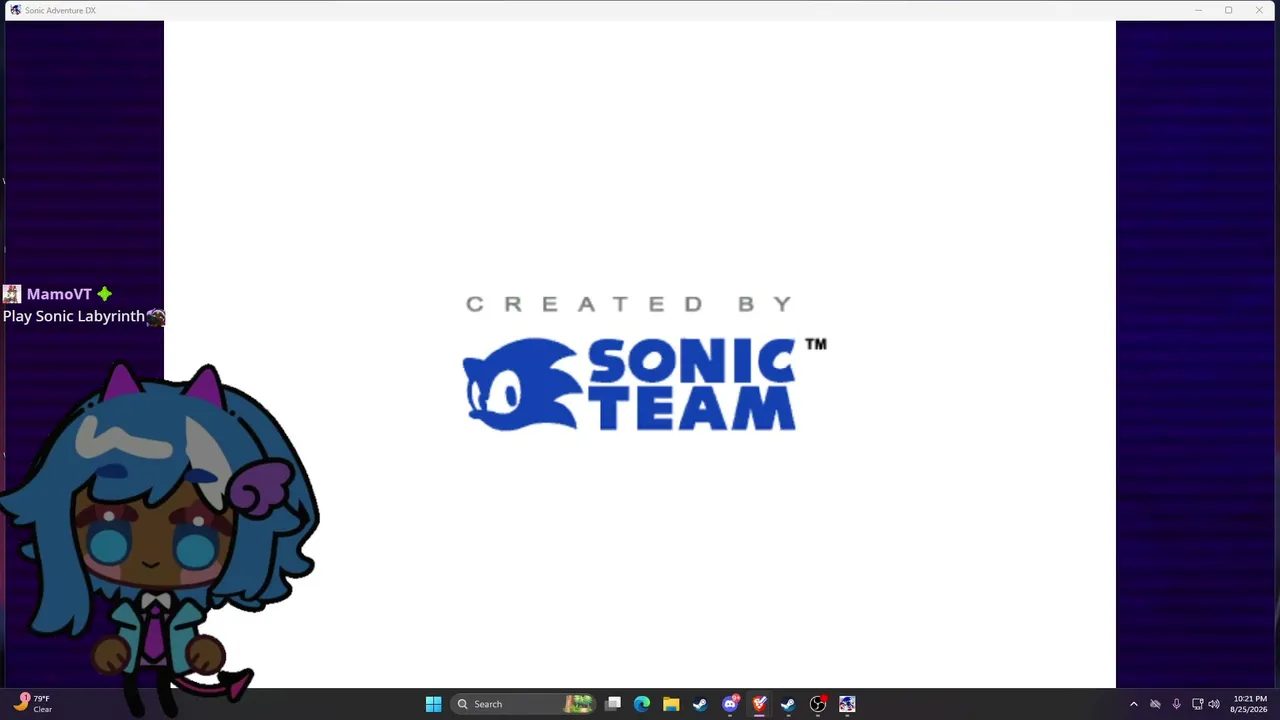Minimize the Sonic Adventure DX window
The width and height of the screenshot is (1280, 720).
tap(1198, 10)
